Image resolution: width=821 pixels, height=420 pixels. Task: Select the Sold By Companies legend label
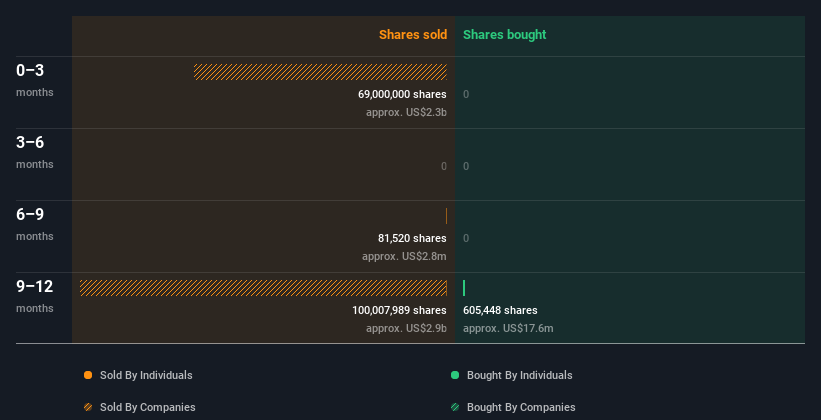(148, 407)
